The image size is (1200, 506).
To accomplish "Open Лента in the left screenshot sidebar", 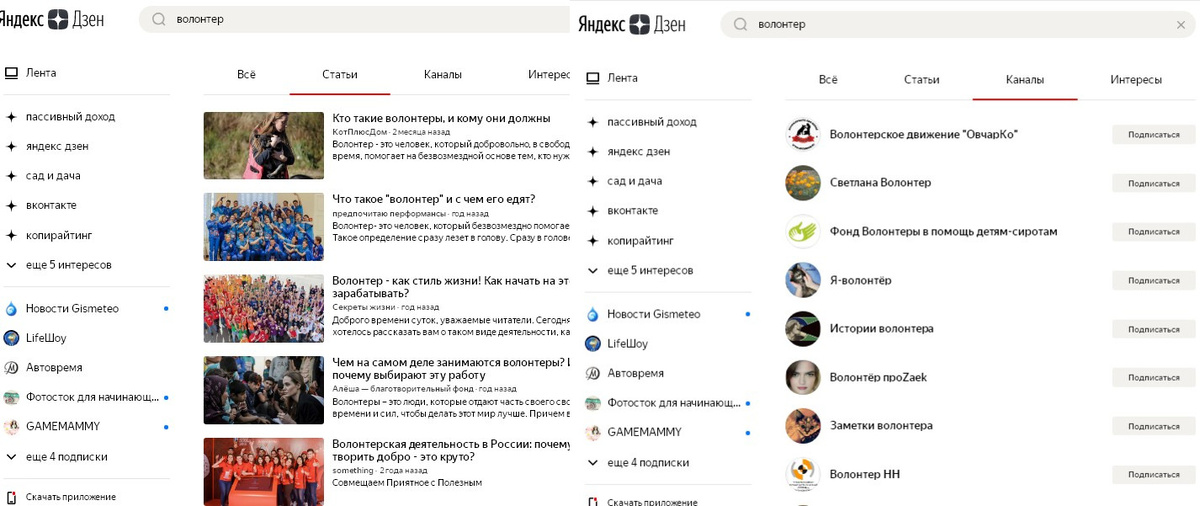I will click(30, 73).
